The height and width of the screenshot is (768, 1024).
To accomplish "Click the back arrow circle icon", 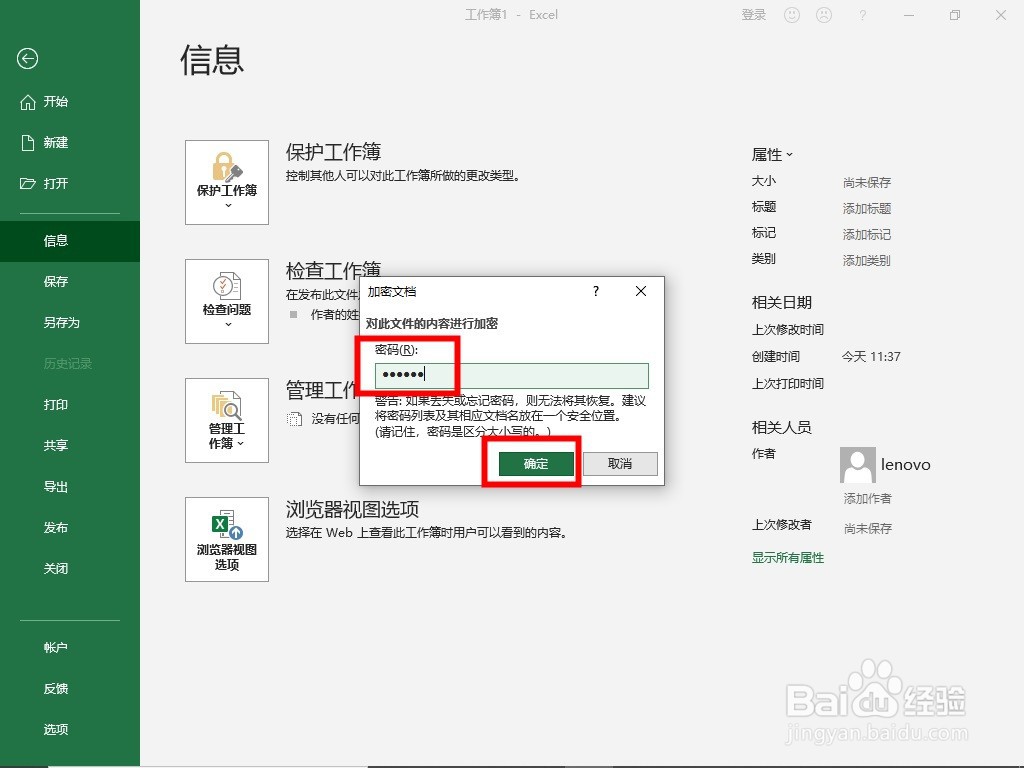I will [27, 59].
